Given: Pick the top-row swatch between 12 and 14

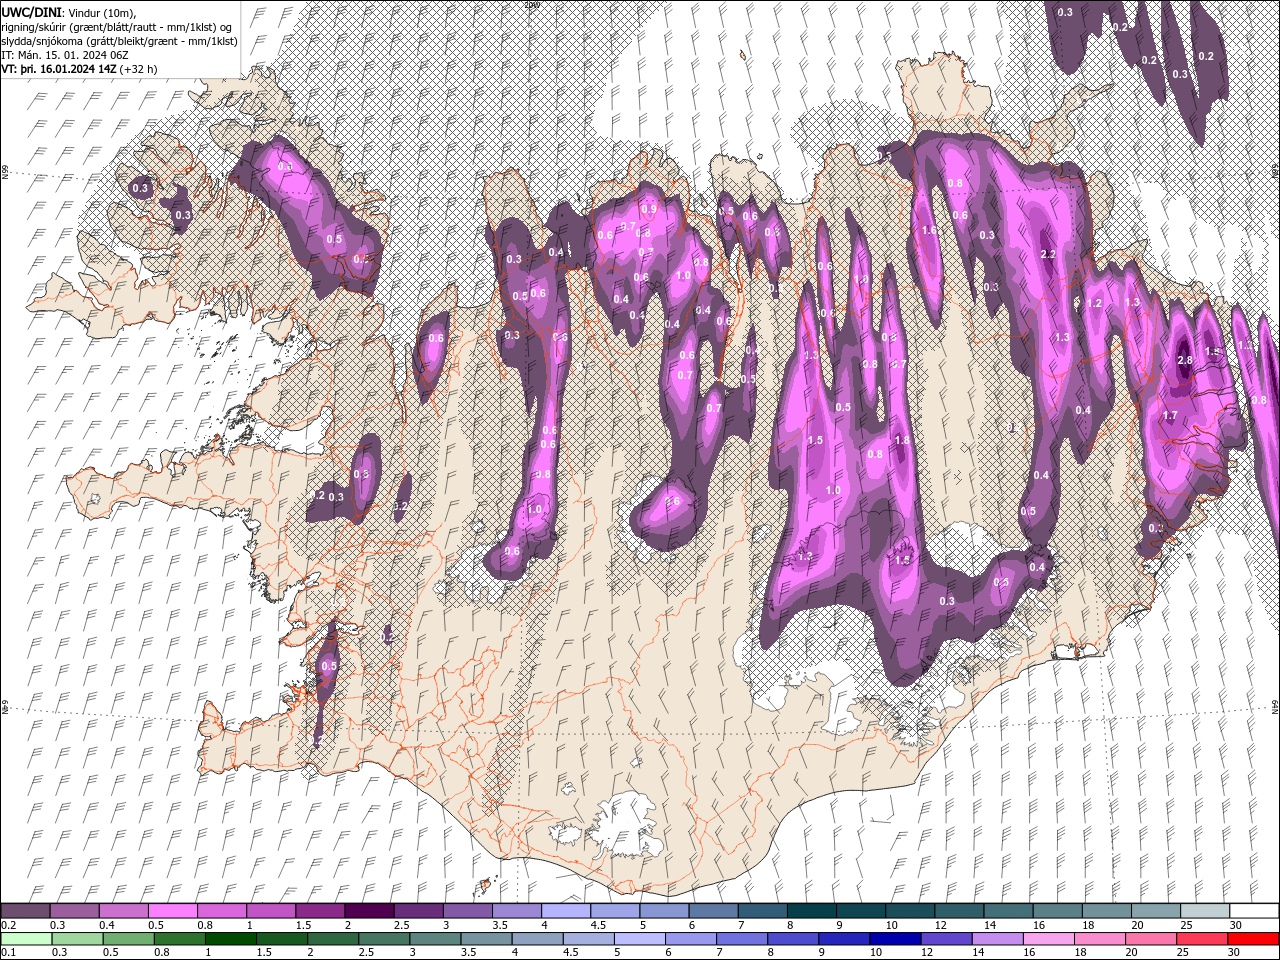Looking at the screenshot, I should point(958,911).
